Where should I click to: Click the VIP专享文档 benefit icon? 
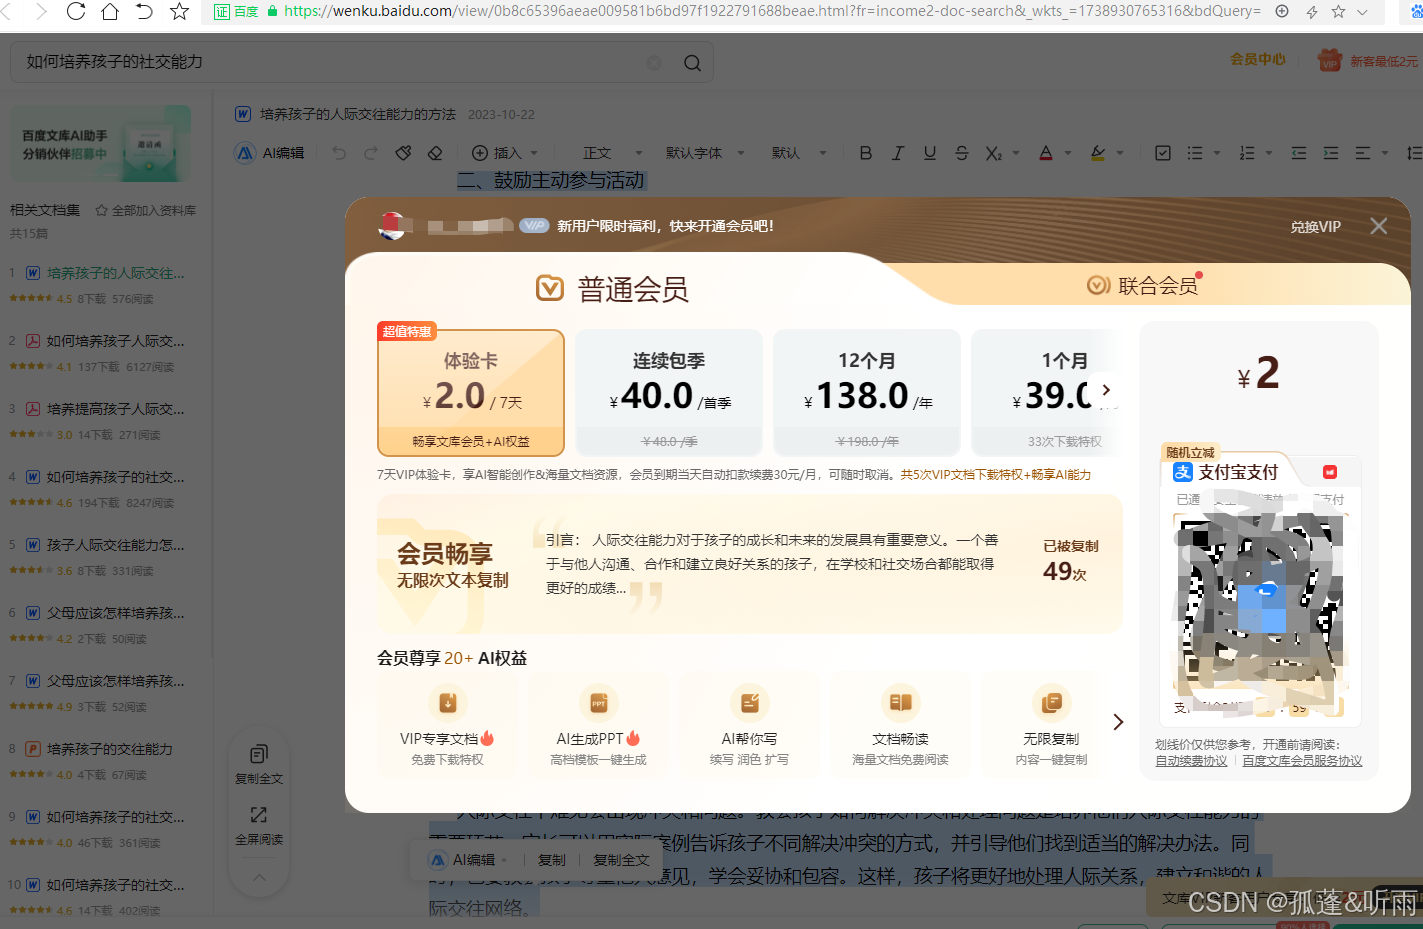447,702
